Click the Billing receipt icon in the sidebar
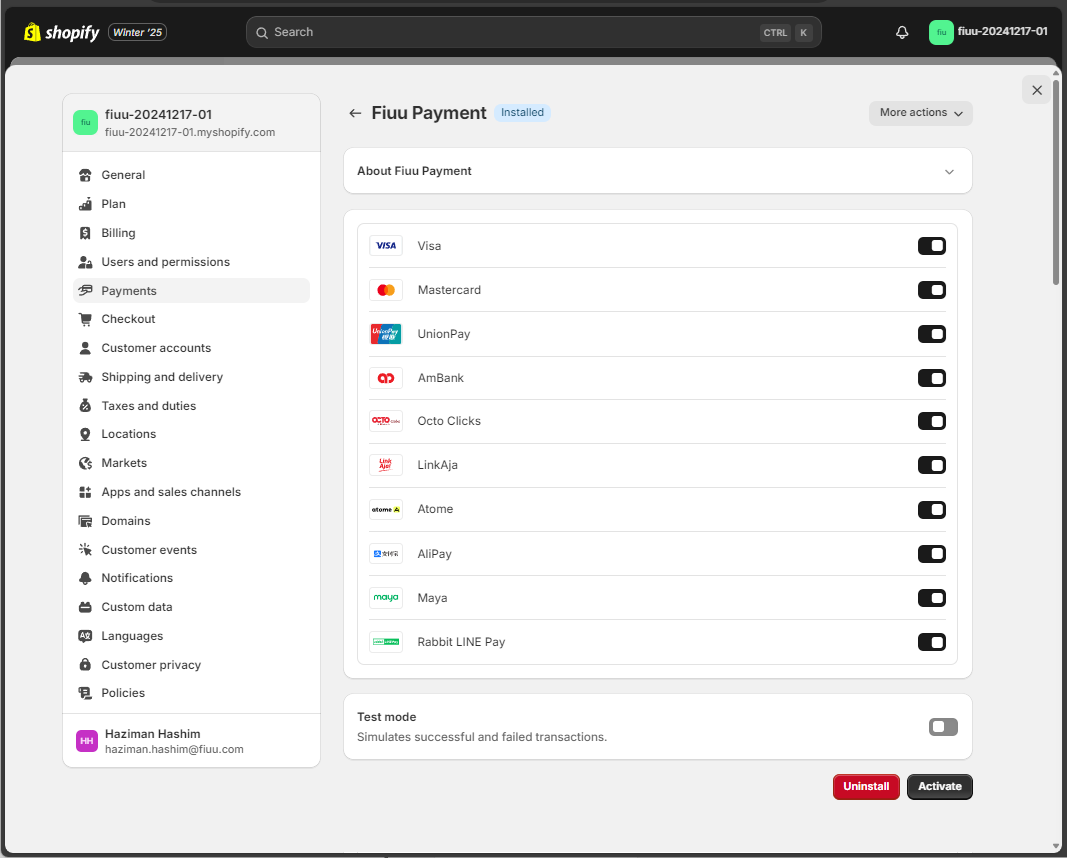Image resolution: width=1067 pixels, height=858 pixels. [x=85, y=233]
